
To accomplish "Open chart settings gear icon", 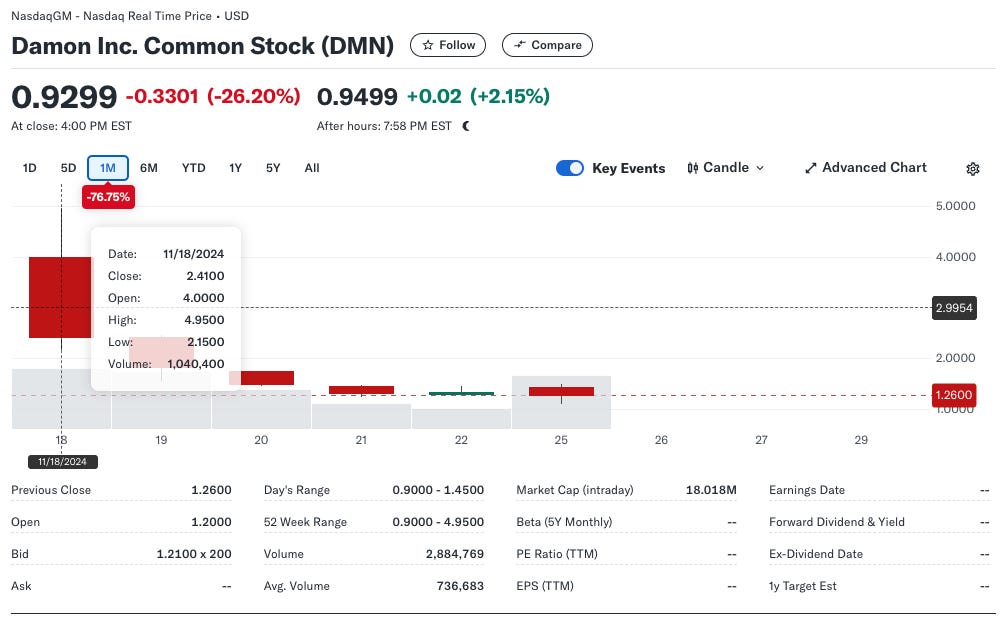I will coord(972,169).
